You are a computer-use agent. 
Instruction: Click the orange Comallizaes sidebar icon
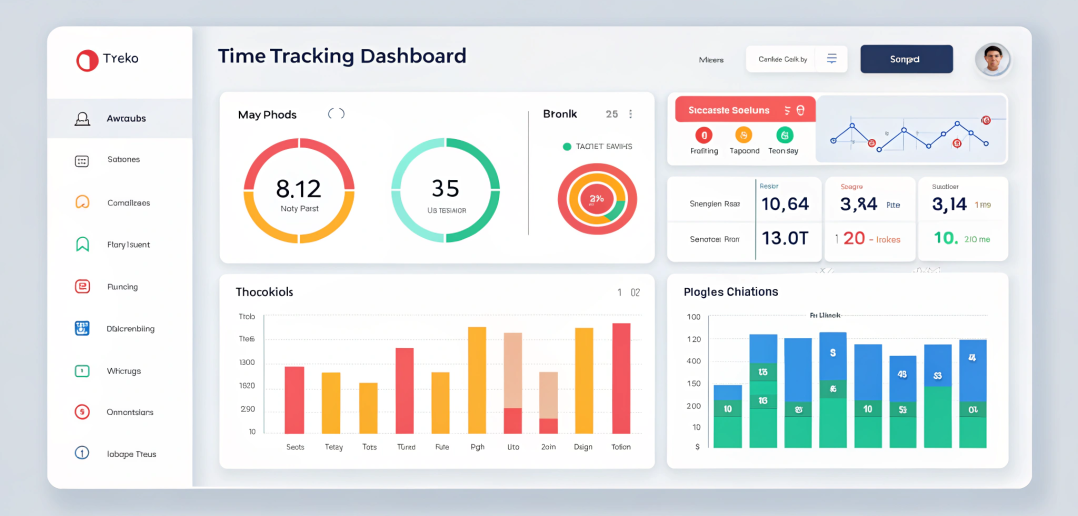coord(83,202)
